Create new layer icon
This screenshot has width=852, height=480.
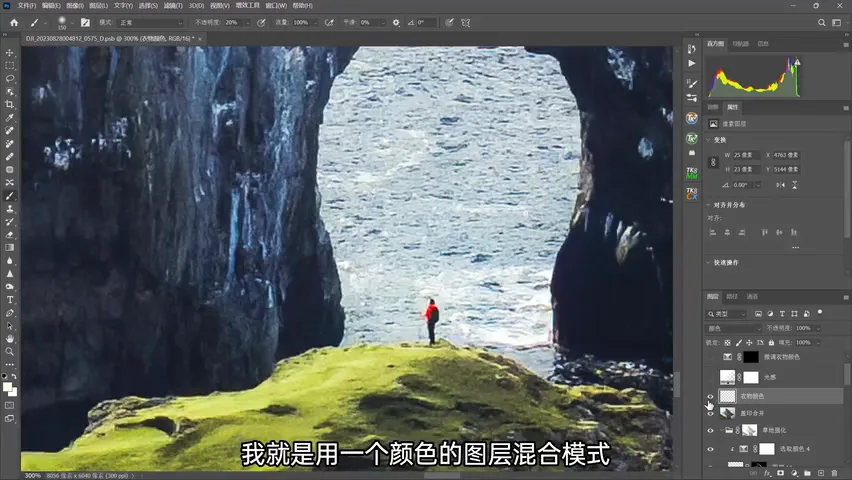coord(821,473)
